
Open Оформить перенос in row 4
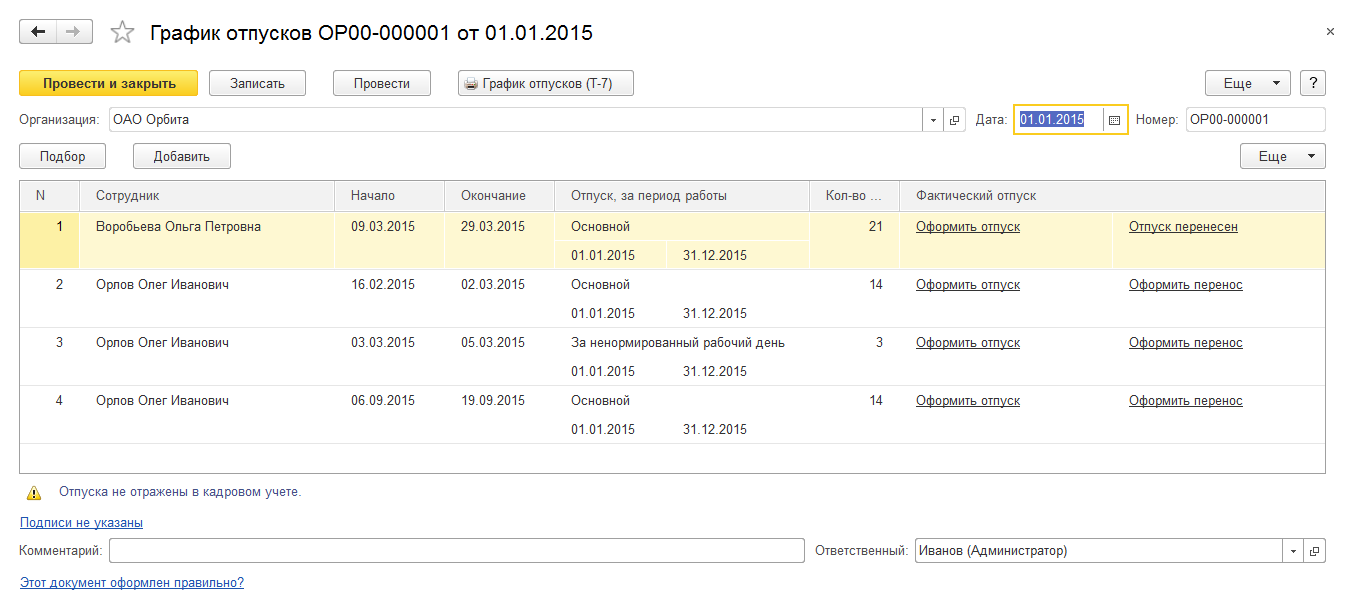tap(1186, 401)
